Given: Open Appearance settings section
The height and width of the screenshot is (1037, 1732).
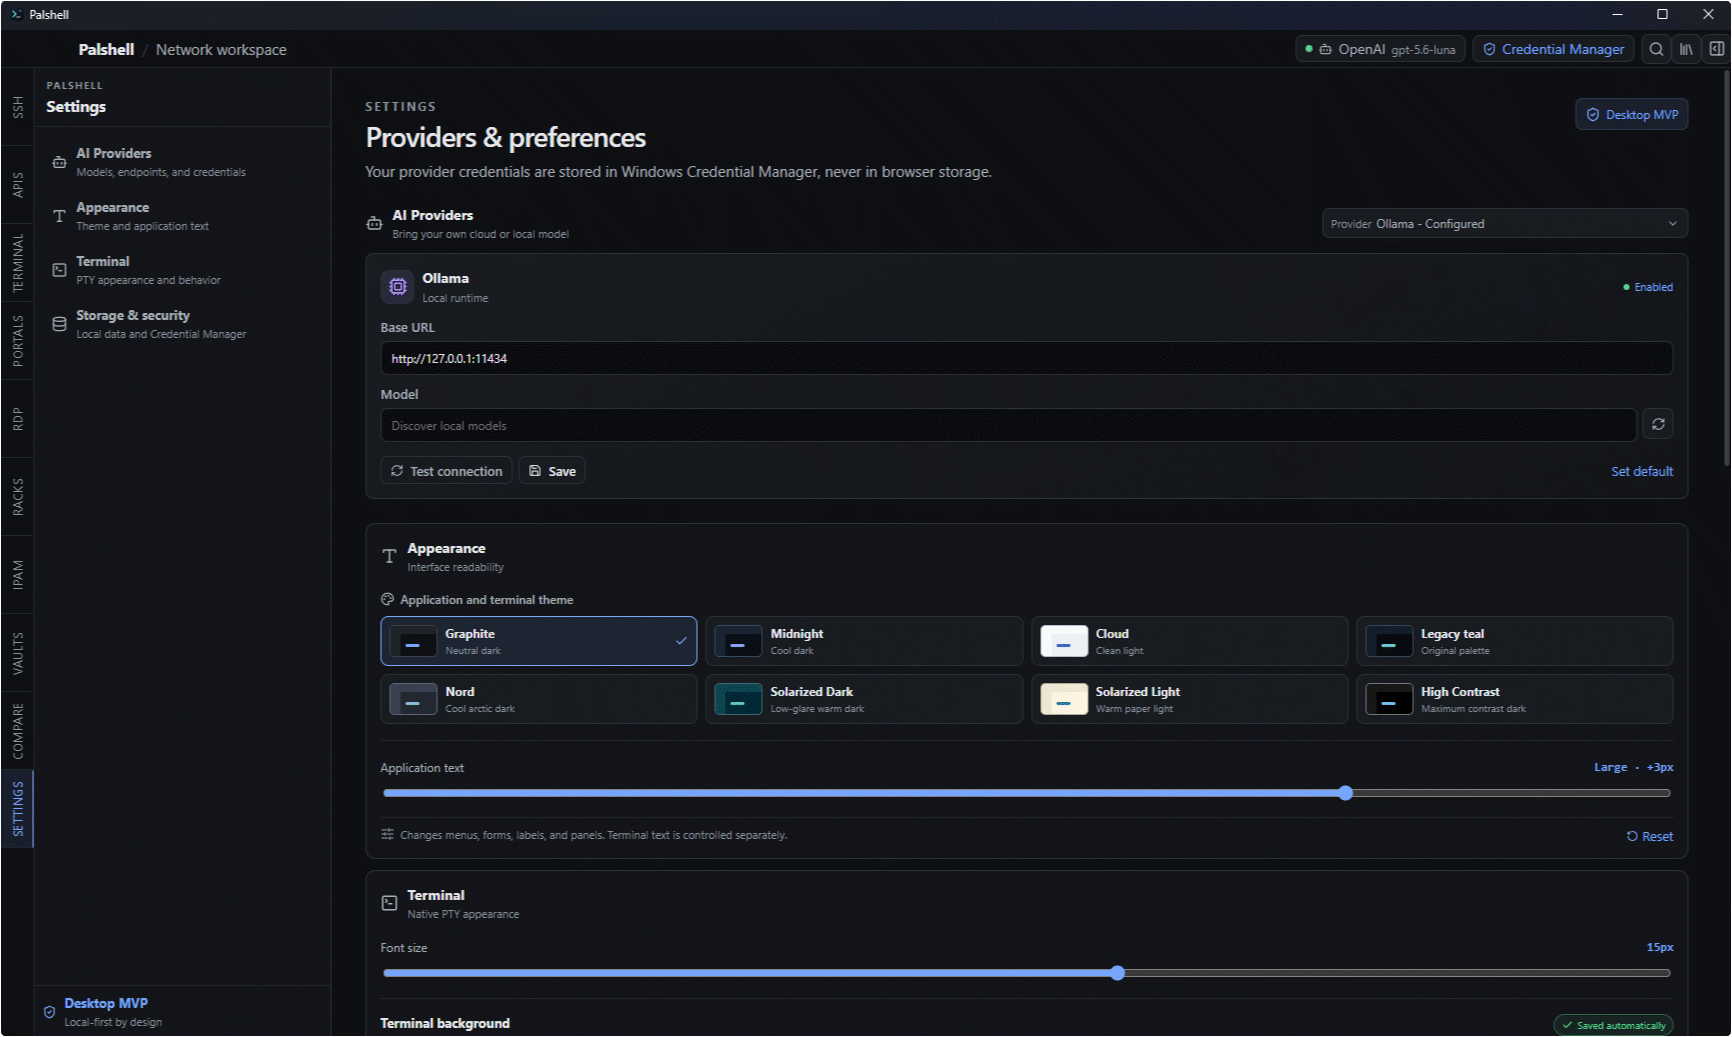Looking at the screenshot, I should click(182, 216).
